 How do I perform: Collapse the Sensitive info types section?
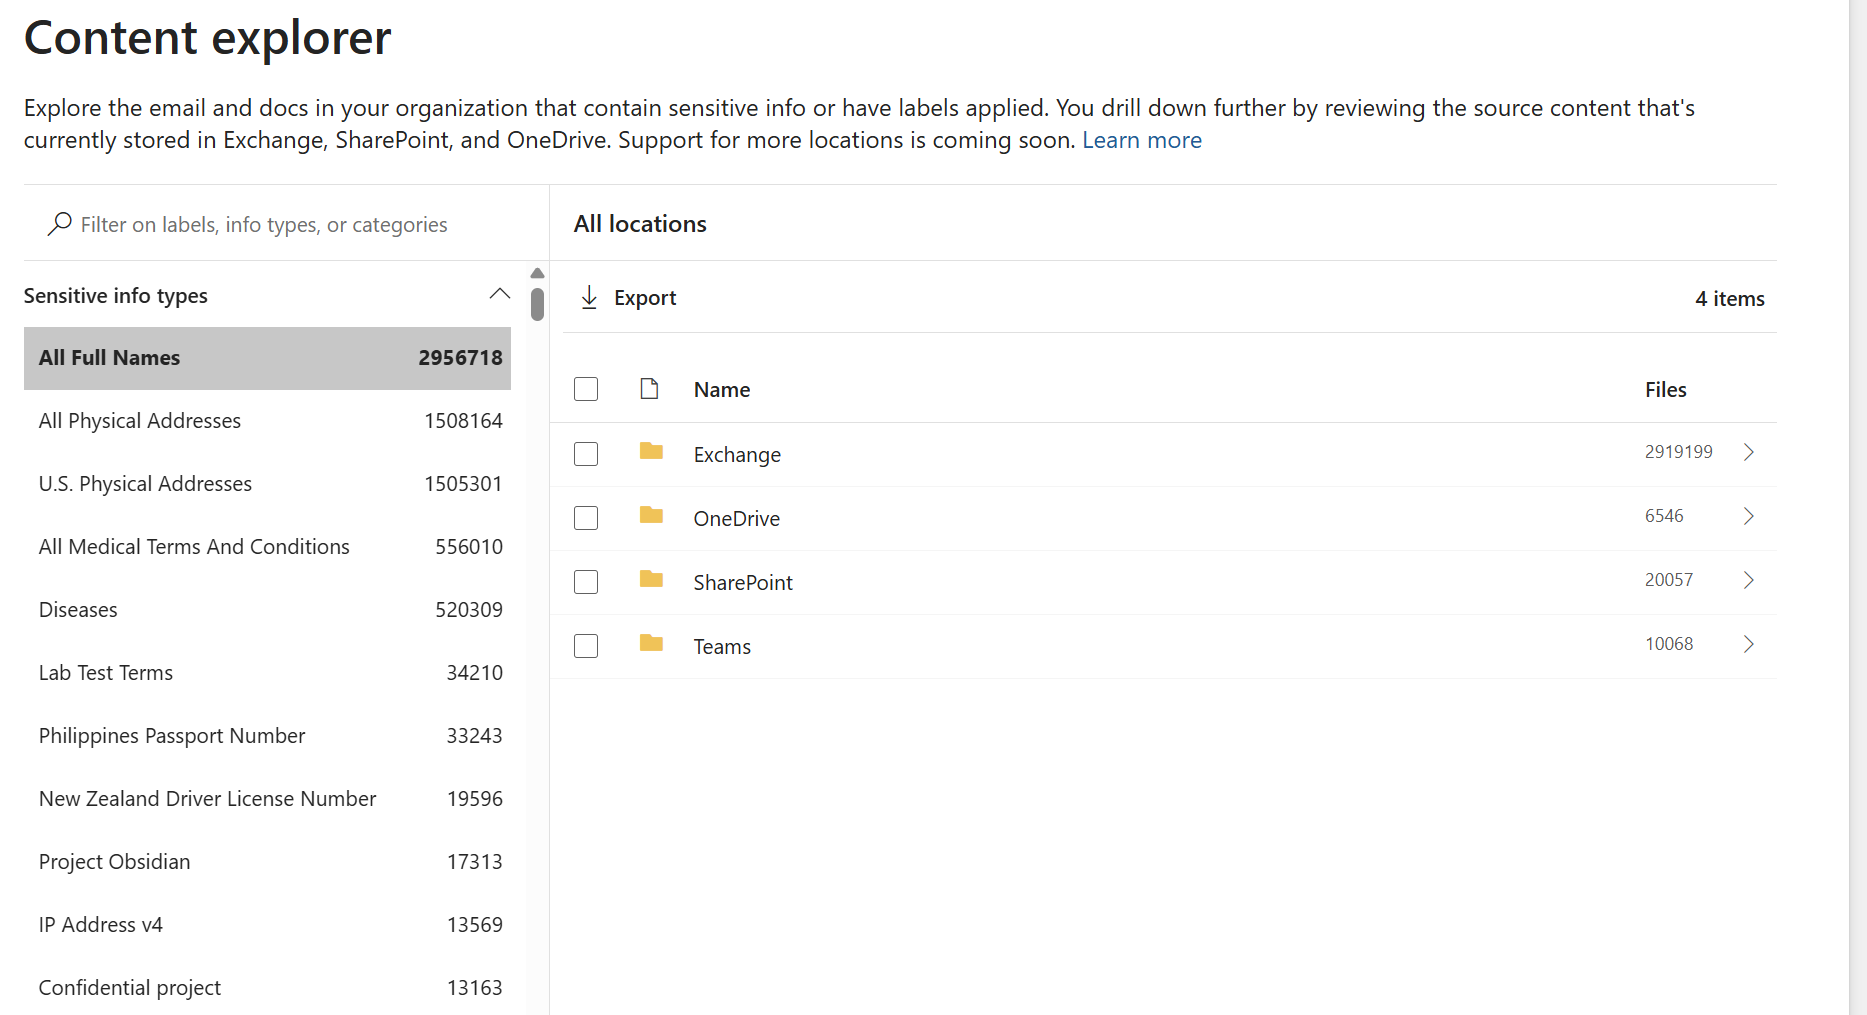pos(499,294)
